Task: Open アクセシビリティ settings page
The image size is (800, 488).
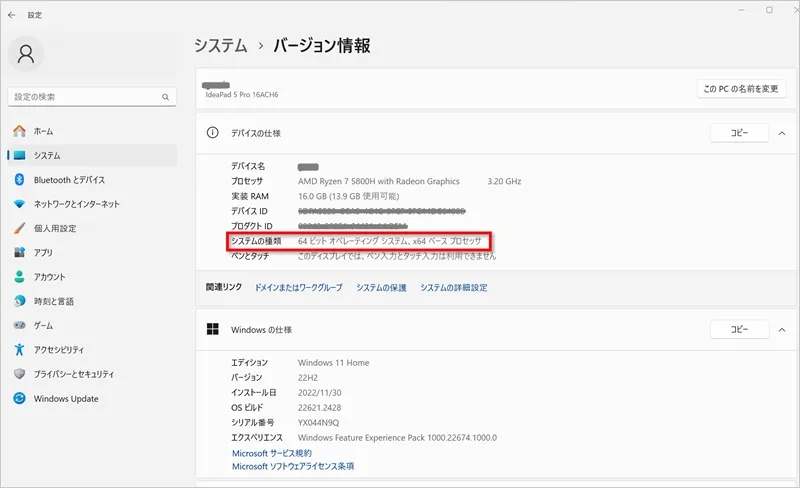Action: (x=92, y=350)
